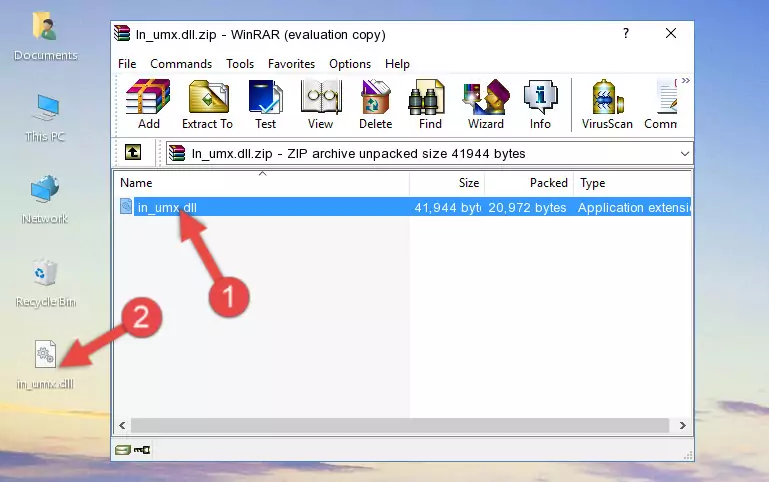Screen dimensions: 769x482
Task: Click the question mark help button
Action: [x=626, y=33]
